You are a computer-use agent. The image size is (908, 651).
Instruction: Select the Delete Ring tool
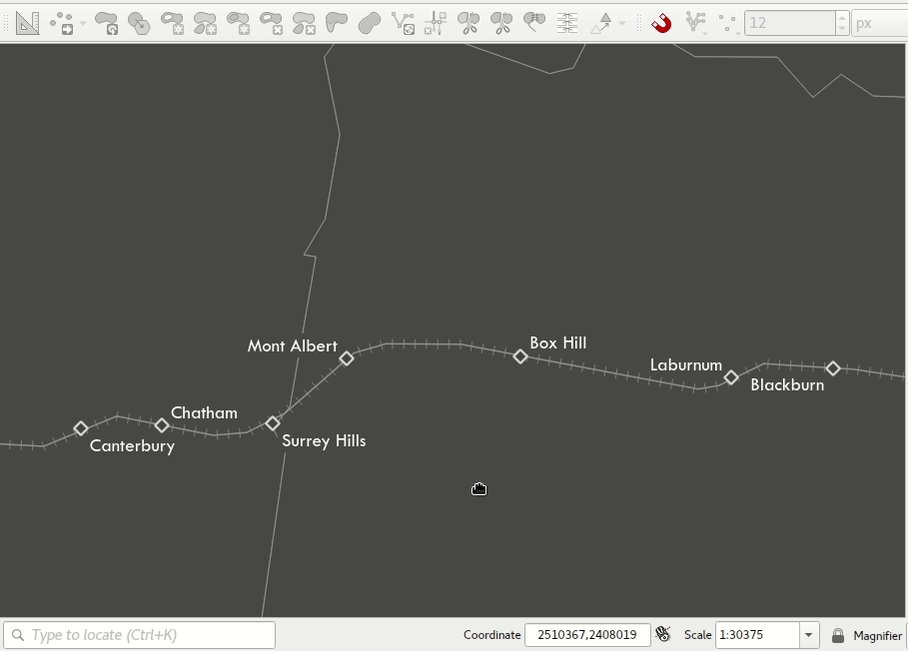point(271,23)
